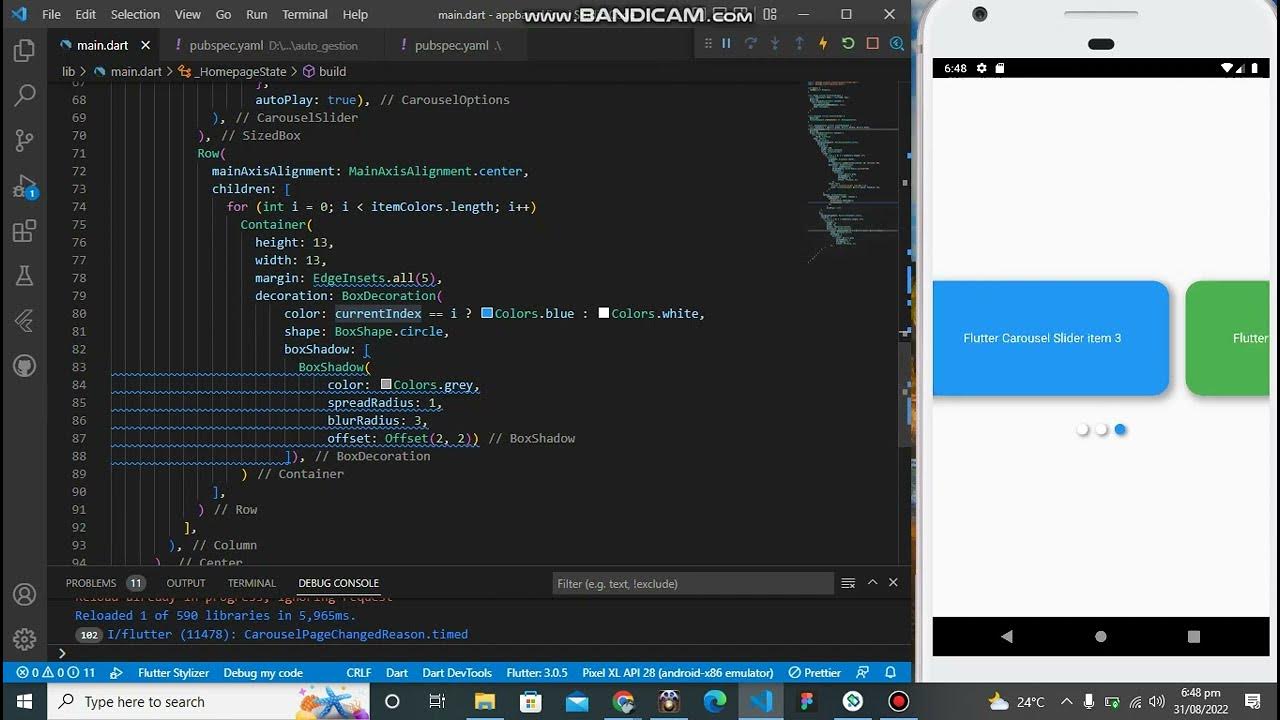Switch to the main.dart editor tab
This screenshot has width=1280, height=720.
coord(102,46)
